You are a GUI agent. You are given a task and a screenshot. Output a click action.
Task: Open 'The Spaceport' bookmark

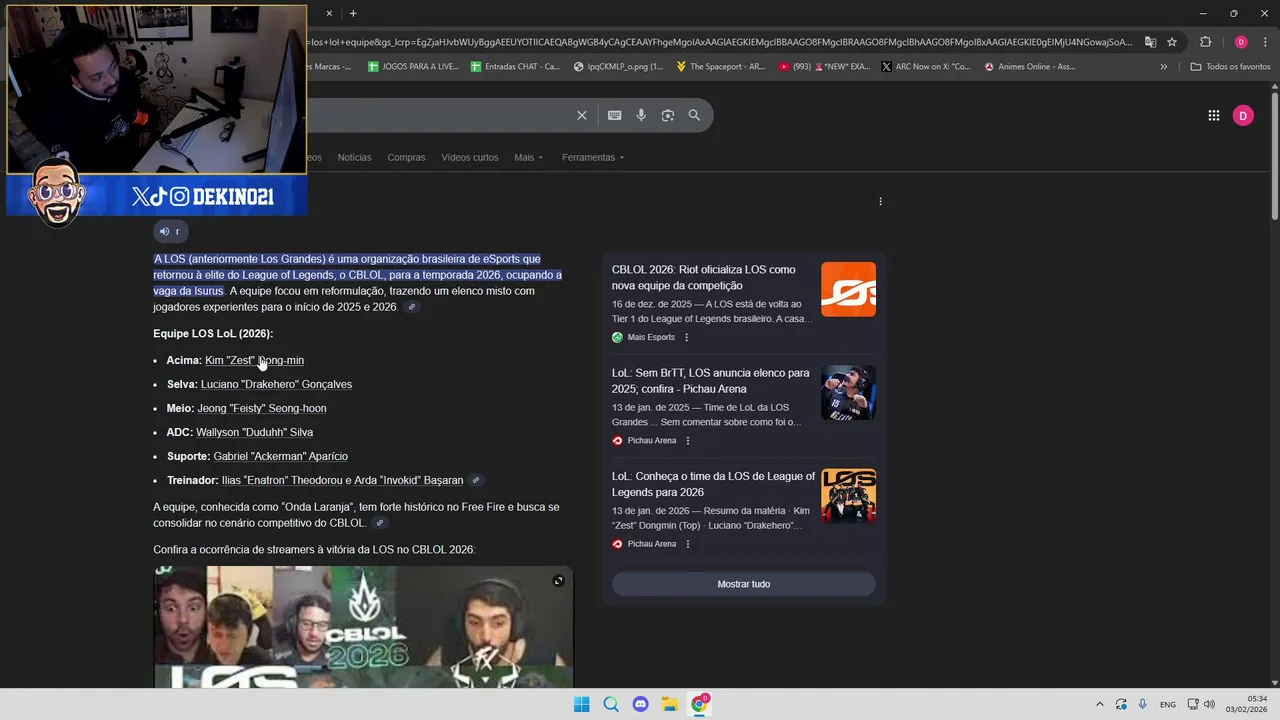tap(720, 67)
